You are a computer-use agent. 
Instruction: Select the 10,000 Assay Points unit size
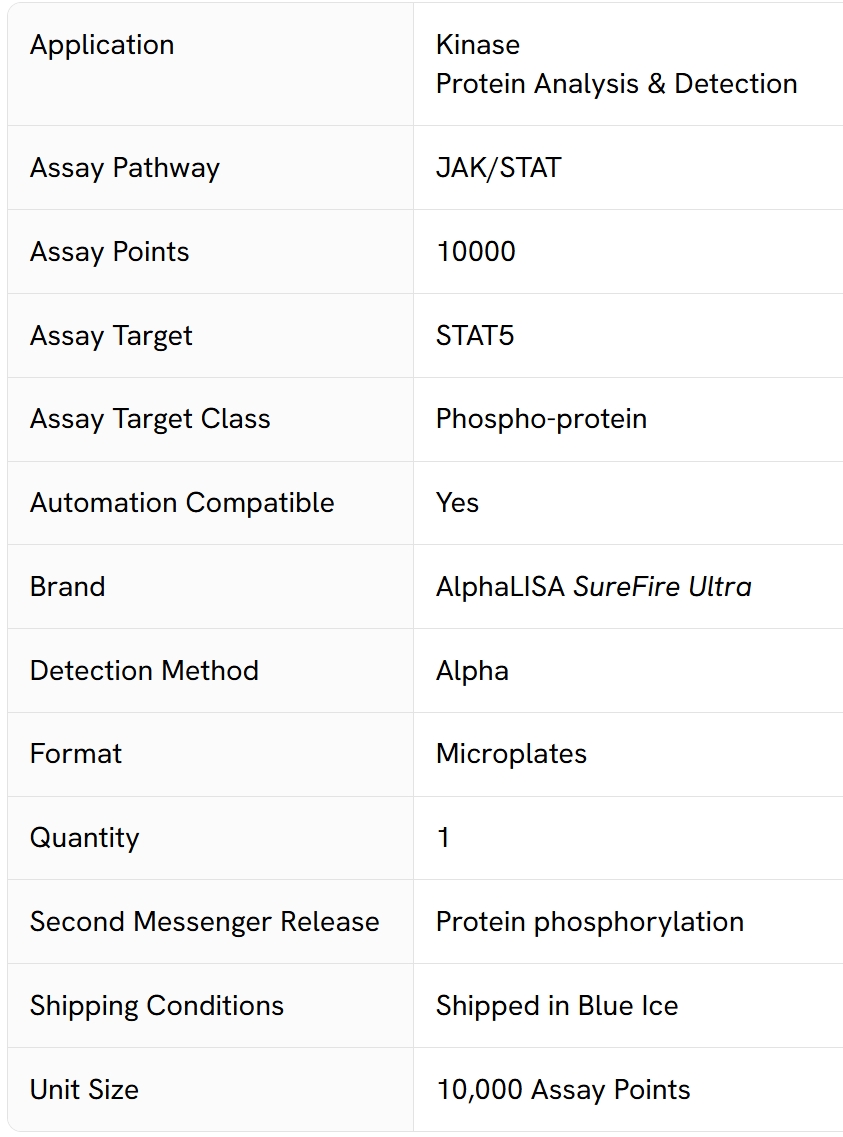coord(563,1090)
